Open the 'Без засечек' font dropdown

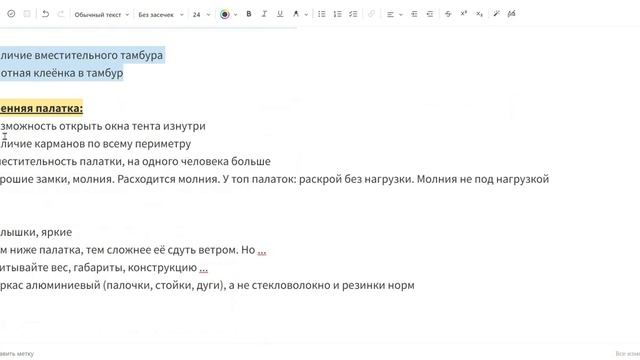[160, 14]
